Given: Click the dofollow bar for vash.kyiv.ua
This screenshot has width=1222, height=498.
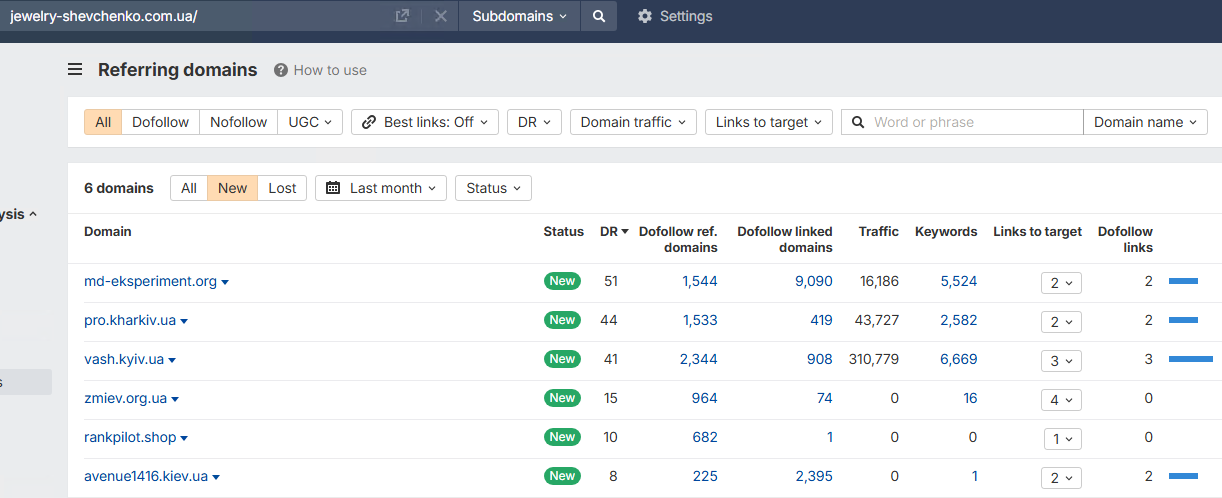Looking at the screenshot, I should (x=1190, y=359).
